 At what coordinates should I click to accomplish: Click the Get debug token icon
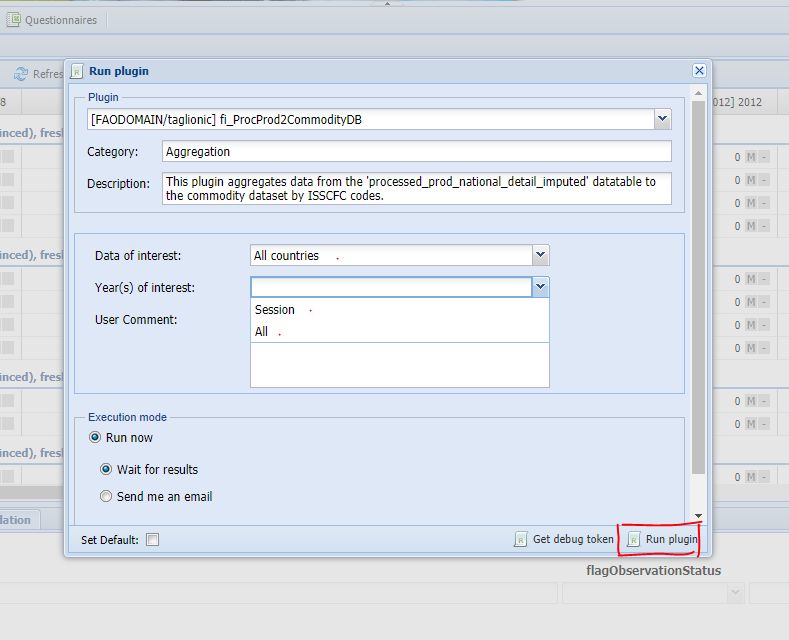pyautogui.click(x=520, y=539)
